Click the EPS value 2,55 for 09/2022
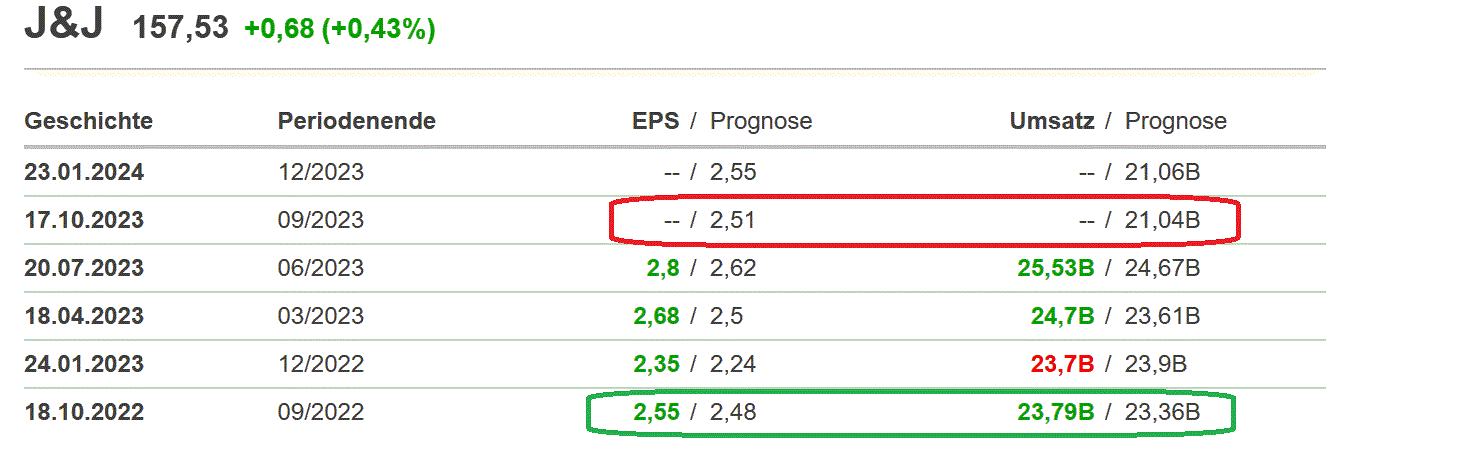The image size is (1463, 453). (x=656, y=412)
